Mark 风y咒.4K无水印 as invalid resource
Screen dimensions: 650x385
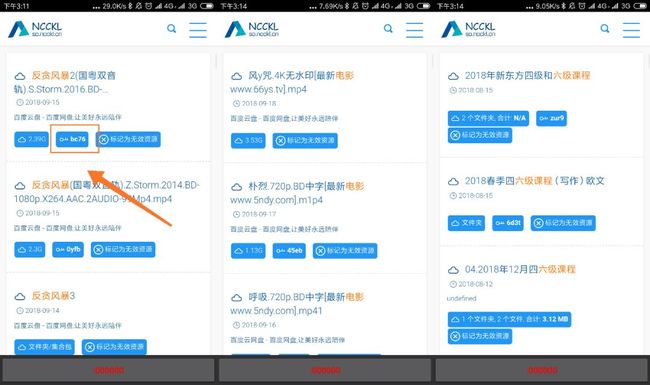coord(305,140)
